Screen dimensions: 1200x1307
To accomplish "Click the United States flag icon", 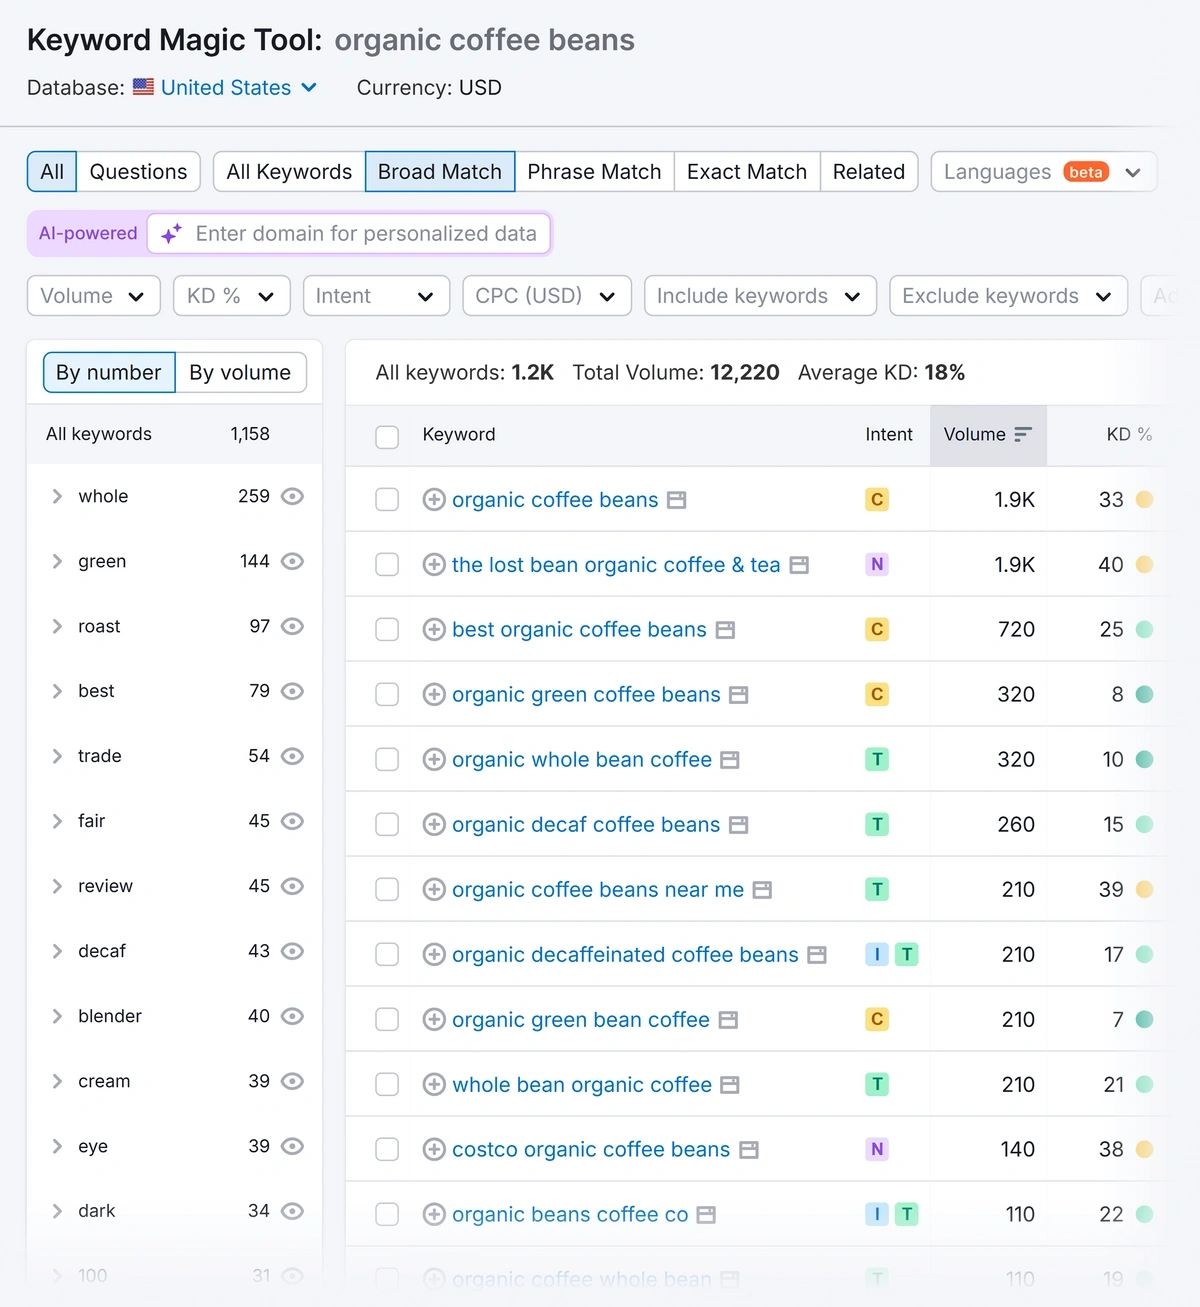I will [x=144, y=87].
